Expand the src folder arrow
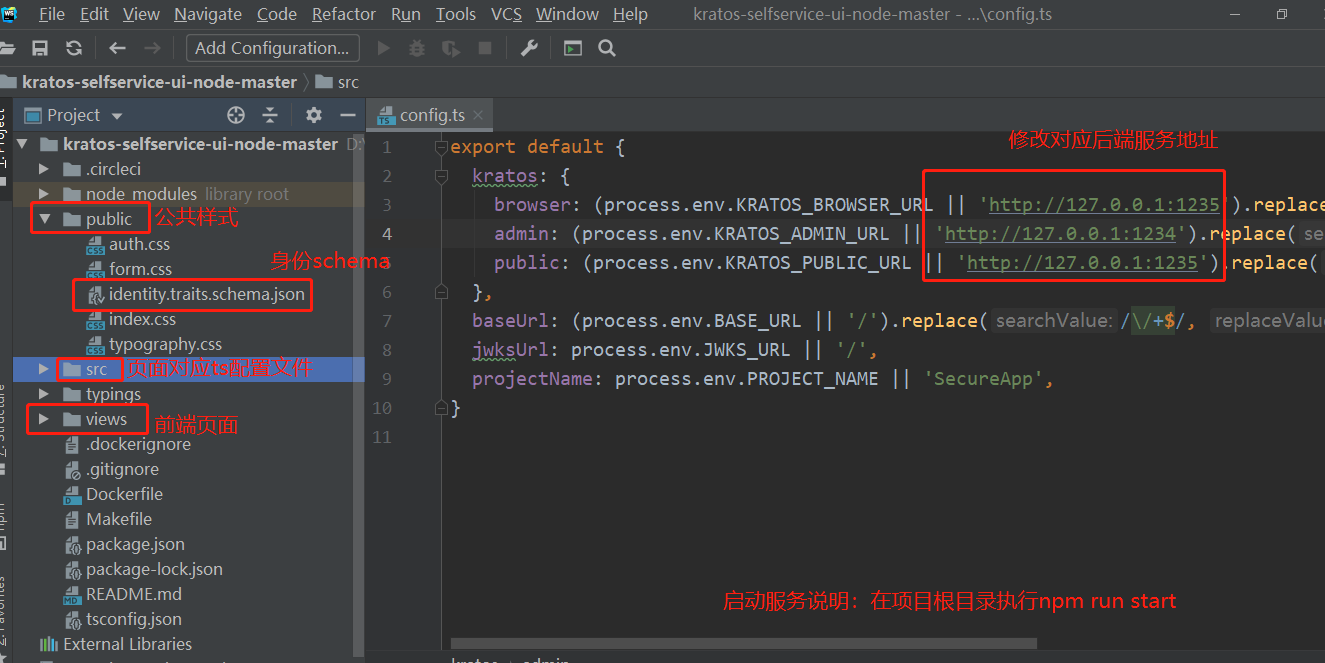 click(44, 369)
